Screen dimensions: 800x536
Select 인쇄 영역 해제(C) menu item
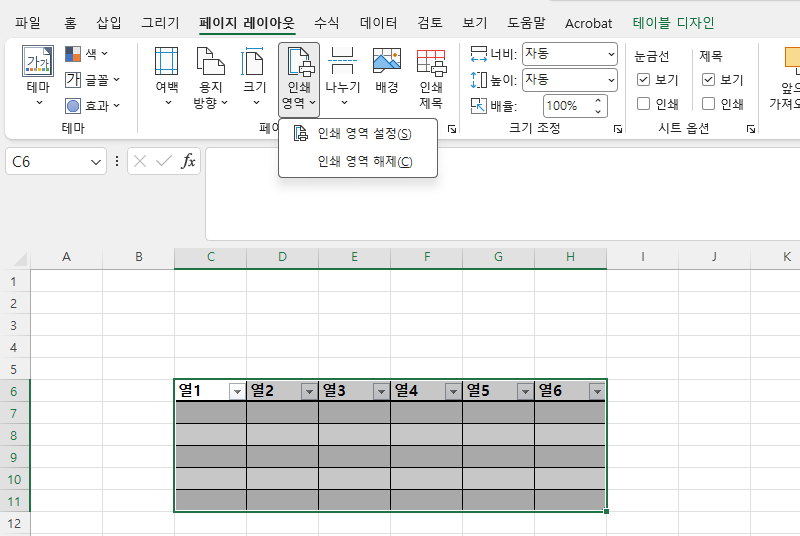pos(358,161)
